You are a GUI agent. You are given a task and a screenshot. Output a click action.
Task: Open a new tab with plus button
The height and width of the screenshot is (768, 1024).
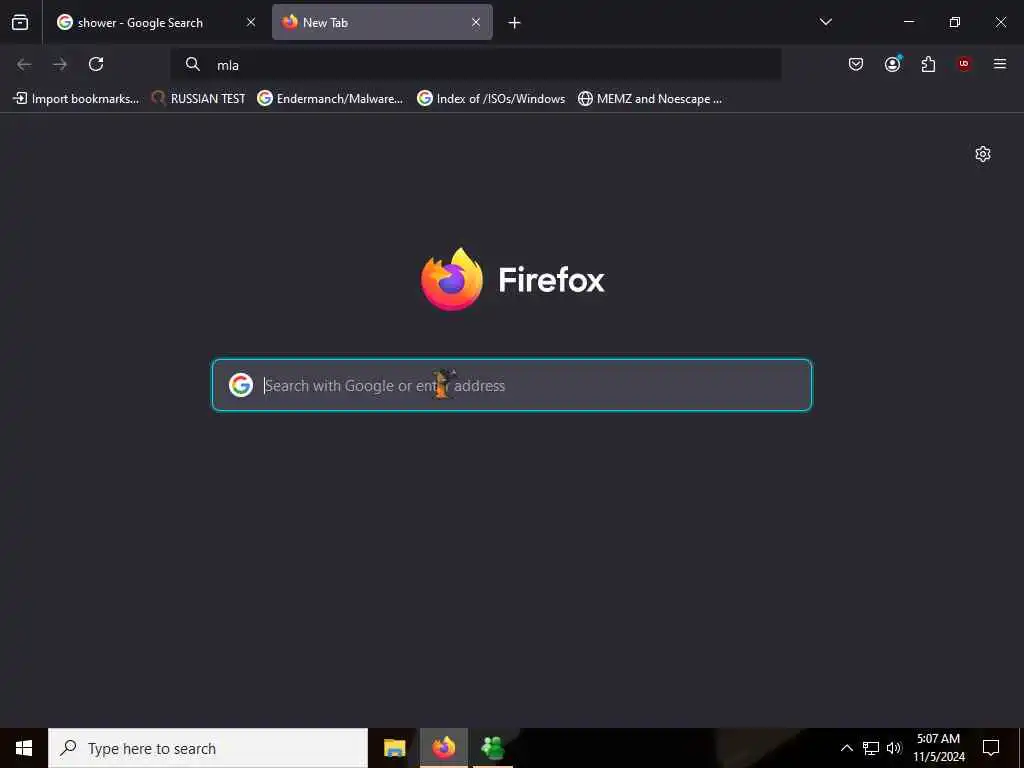tap(515, 23)
